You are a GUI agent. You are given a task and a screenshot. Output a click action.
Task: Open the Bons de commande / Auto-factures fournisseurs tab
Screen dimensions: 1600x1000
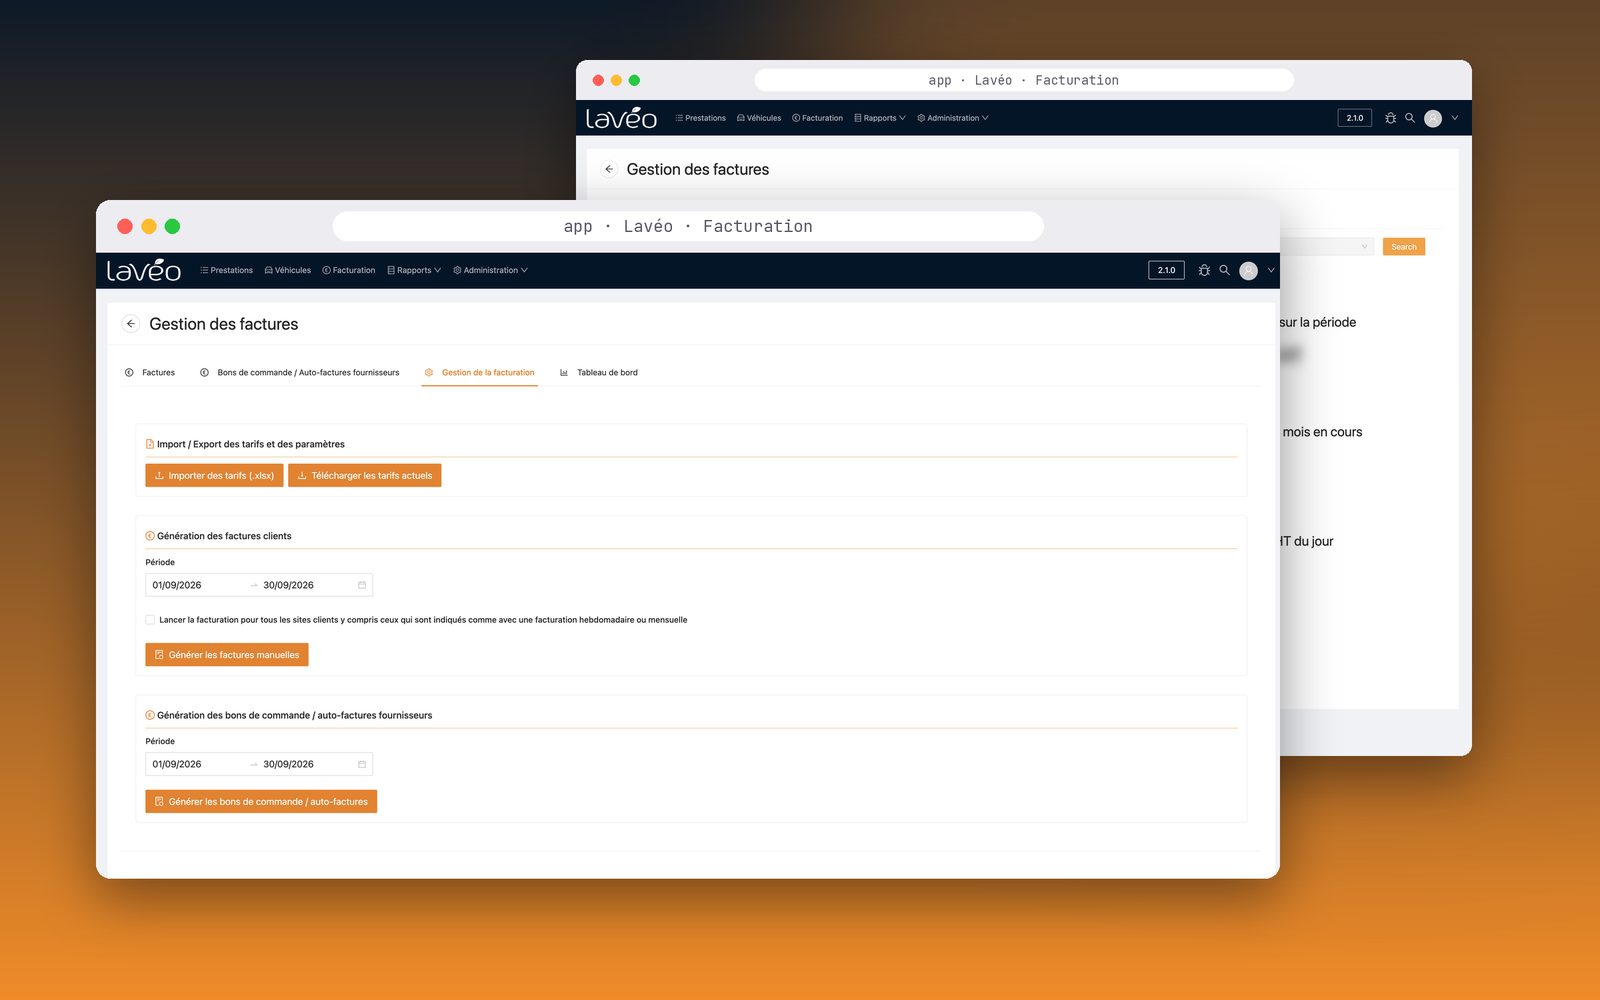[300, 373]
